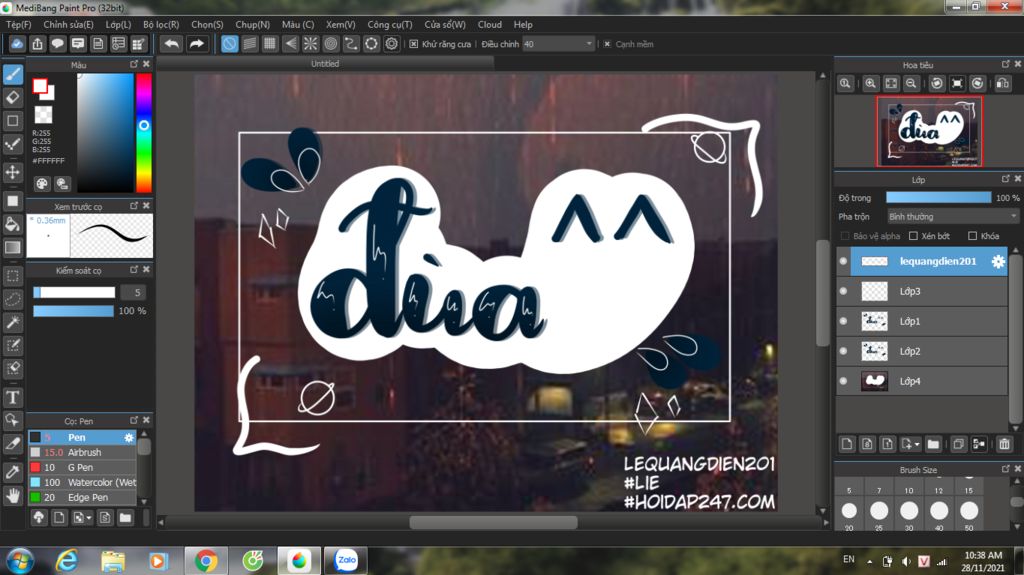
Task: Select the Edge Pen brush
Action: tap(82, 497)
